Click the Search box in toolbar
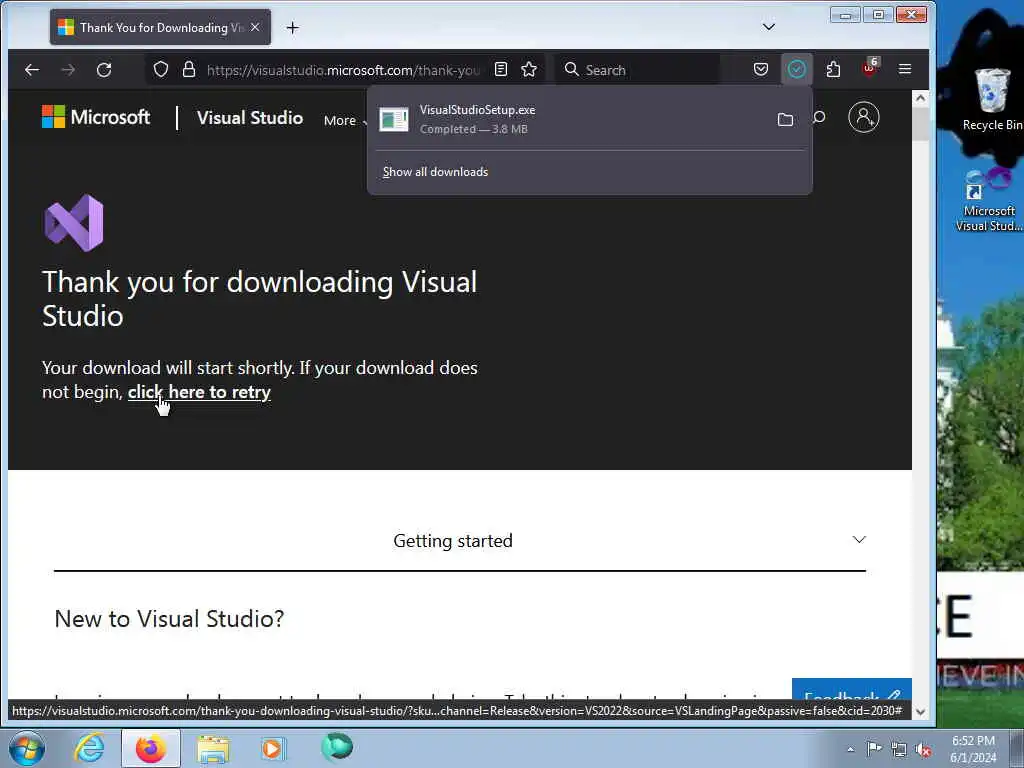The height and width of the screenshot is (768, 1024). (637, 70)
